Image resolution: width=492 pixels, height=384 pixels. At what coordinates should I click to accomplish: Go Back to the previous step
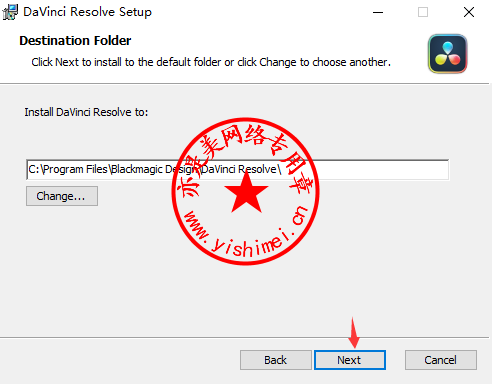click(276, 360)
